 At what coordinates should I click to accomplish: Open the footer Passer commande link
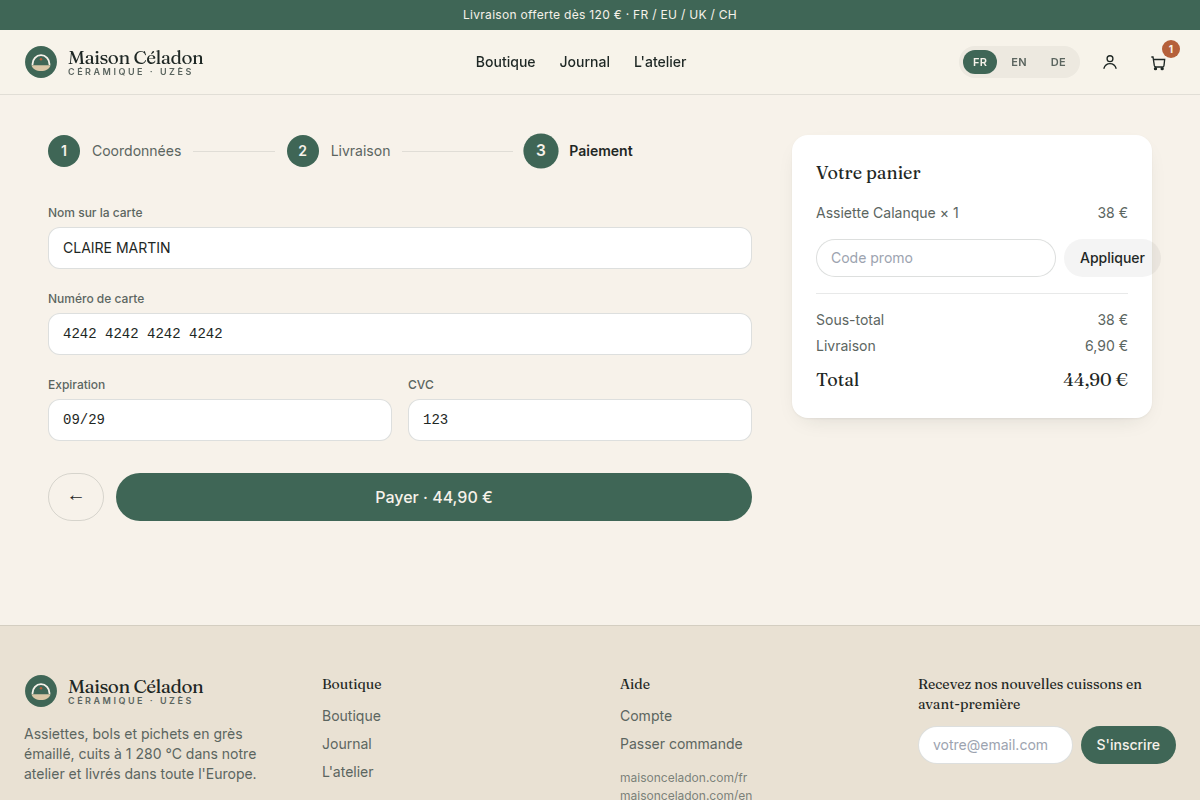pyautogui.click(x=681, y=744)
